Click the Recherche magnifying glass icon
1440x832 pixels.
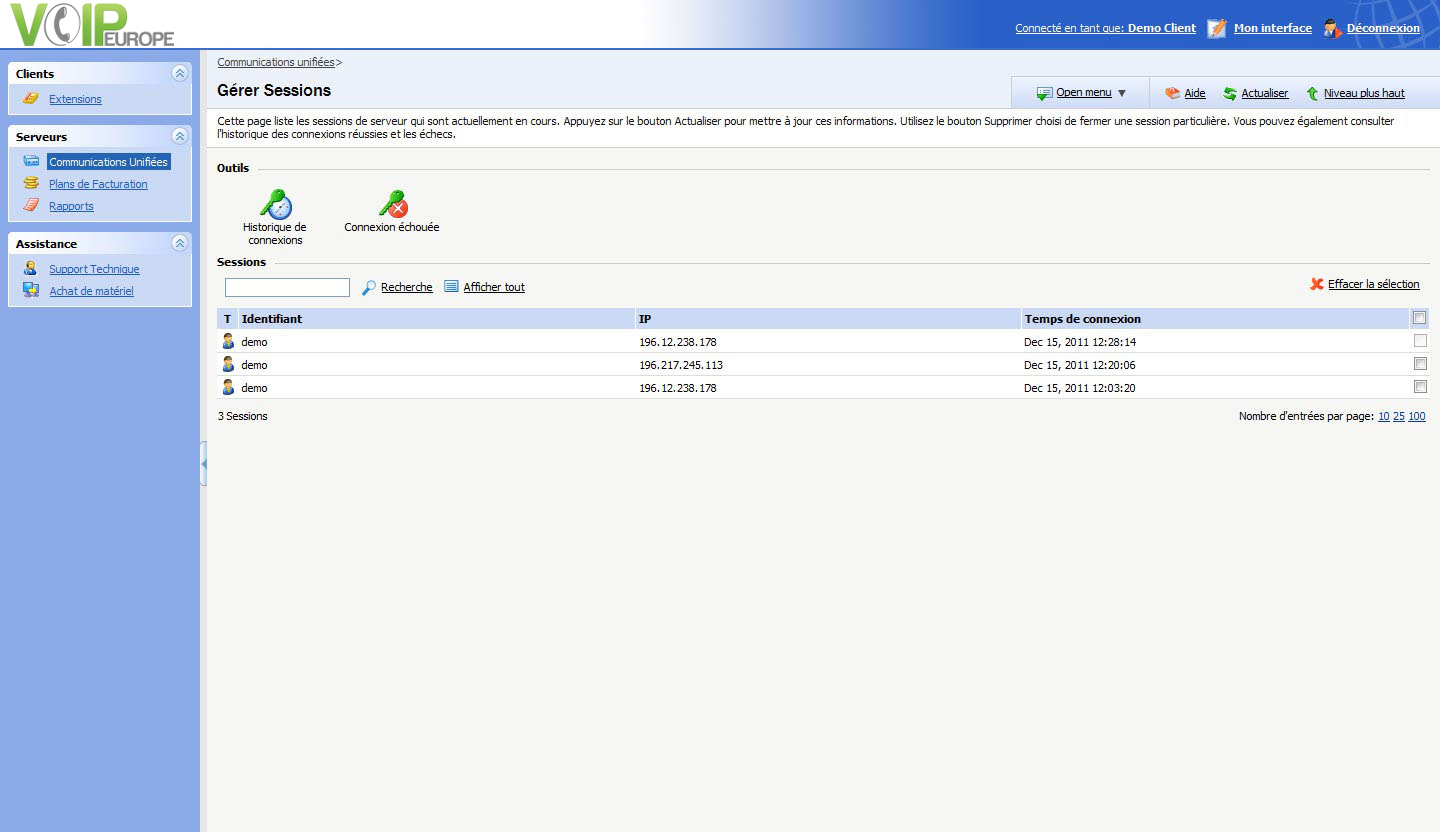point(369,288)
